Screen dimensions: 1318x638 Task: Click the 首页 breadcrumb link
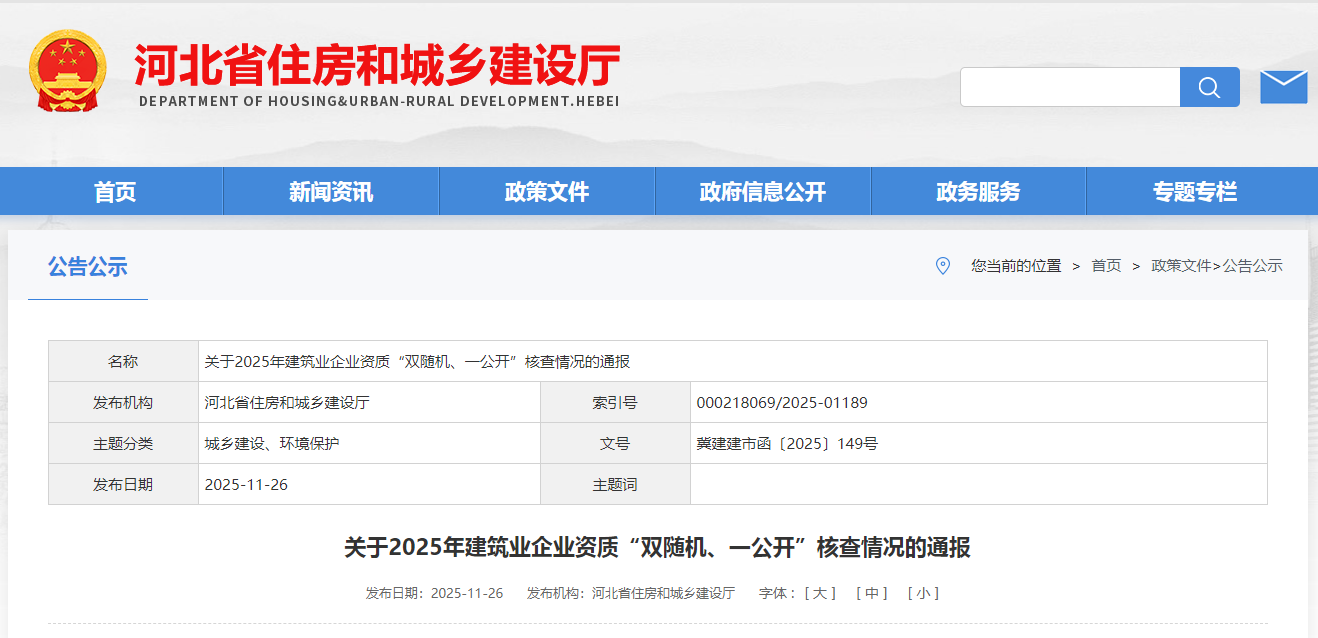click(x=1106, y=266)
